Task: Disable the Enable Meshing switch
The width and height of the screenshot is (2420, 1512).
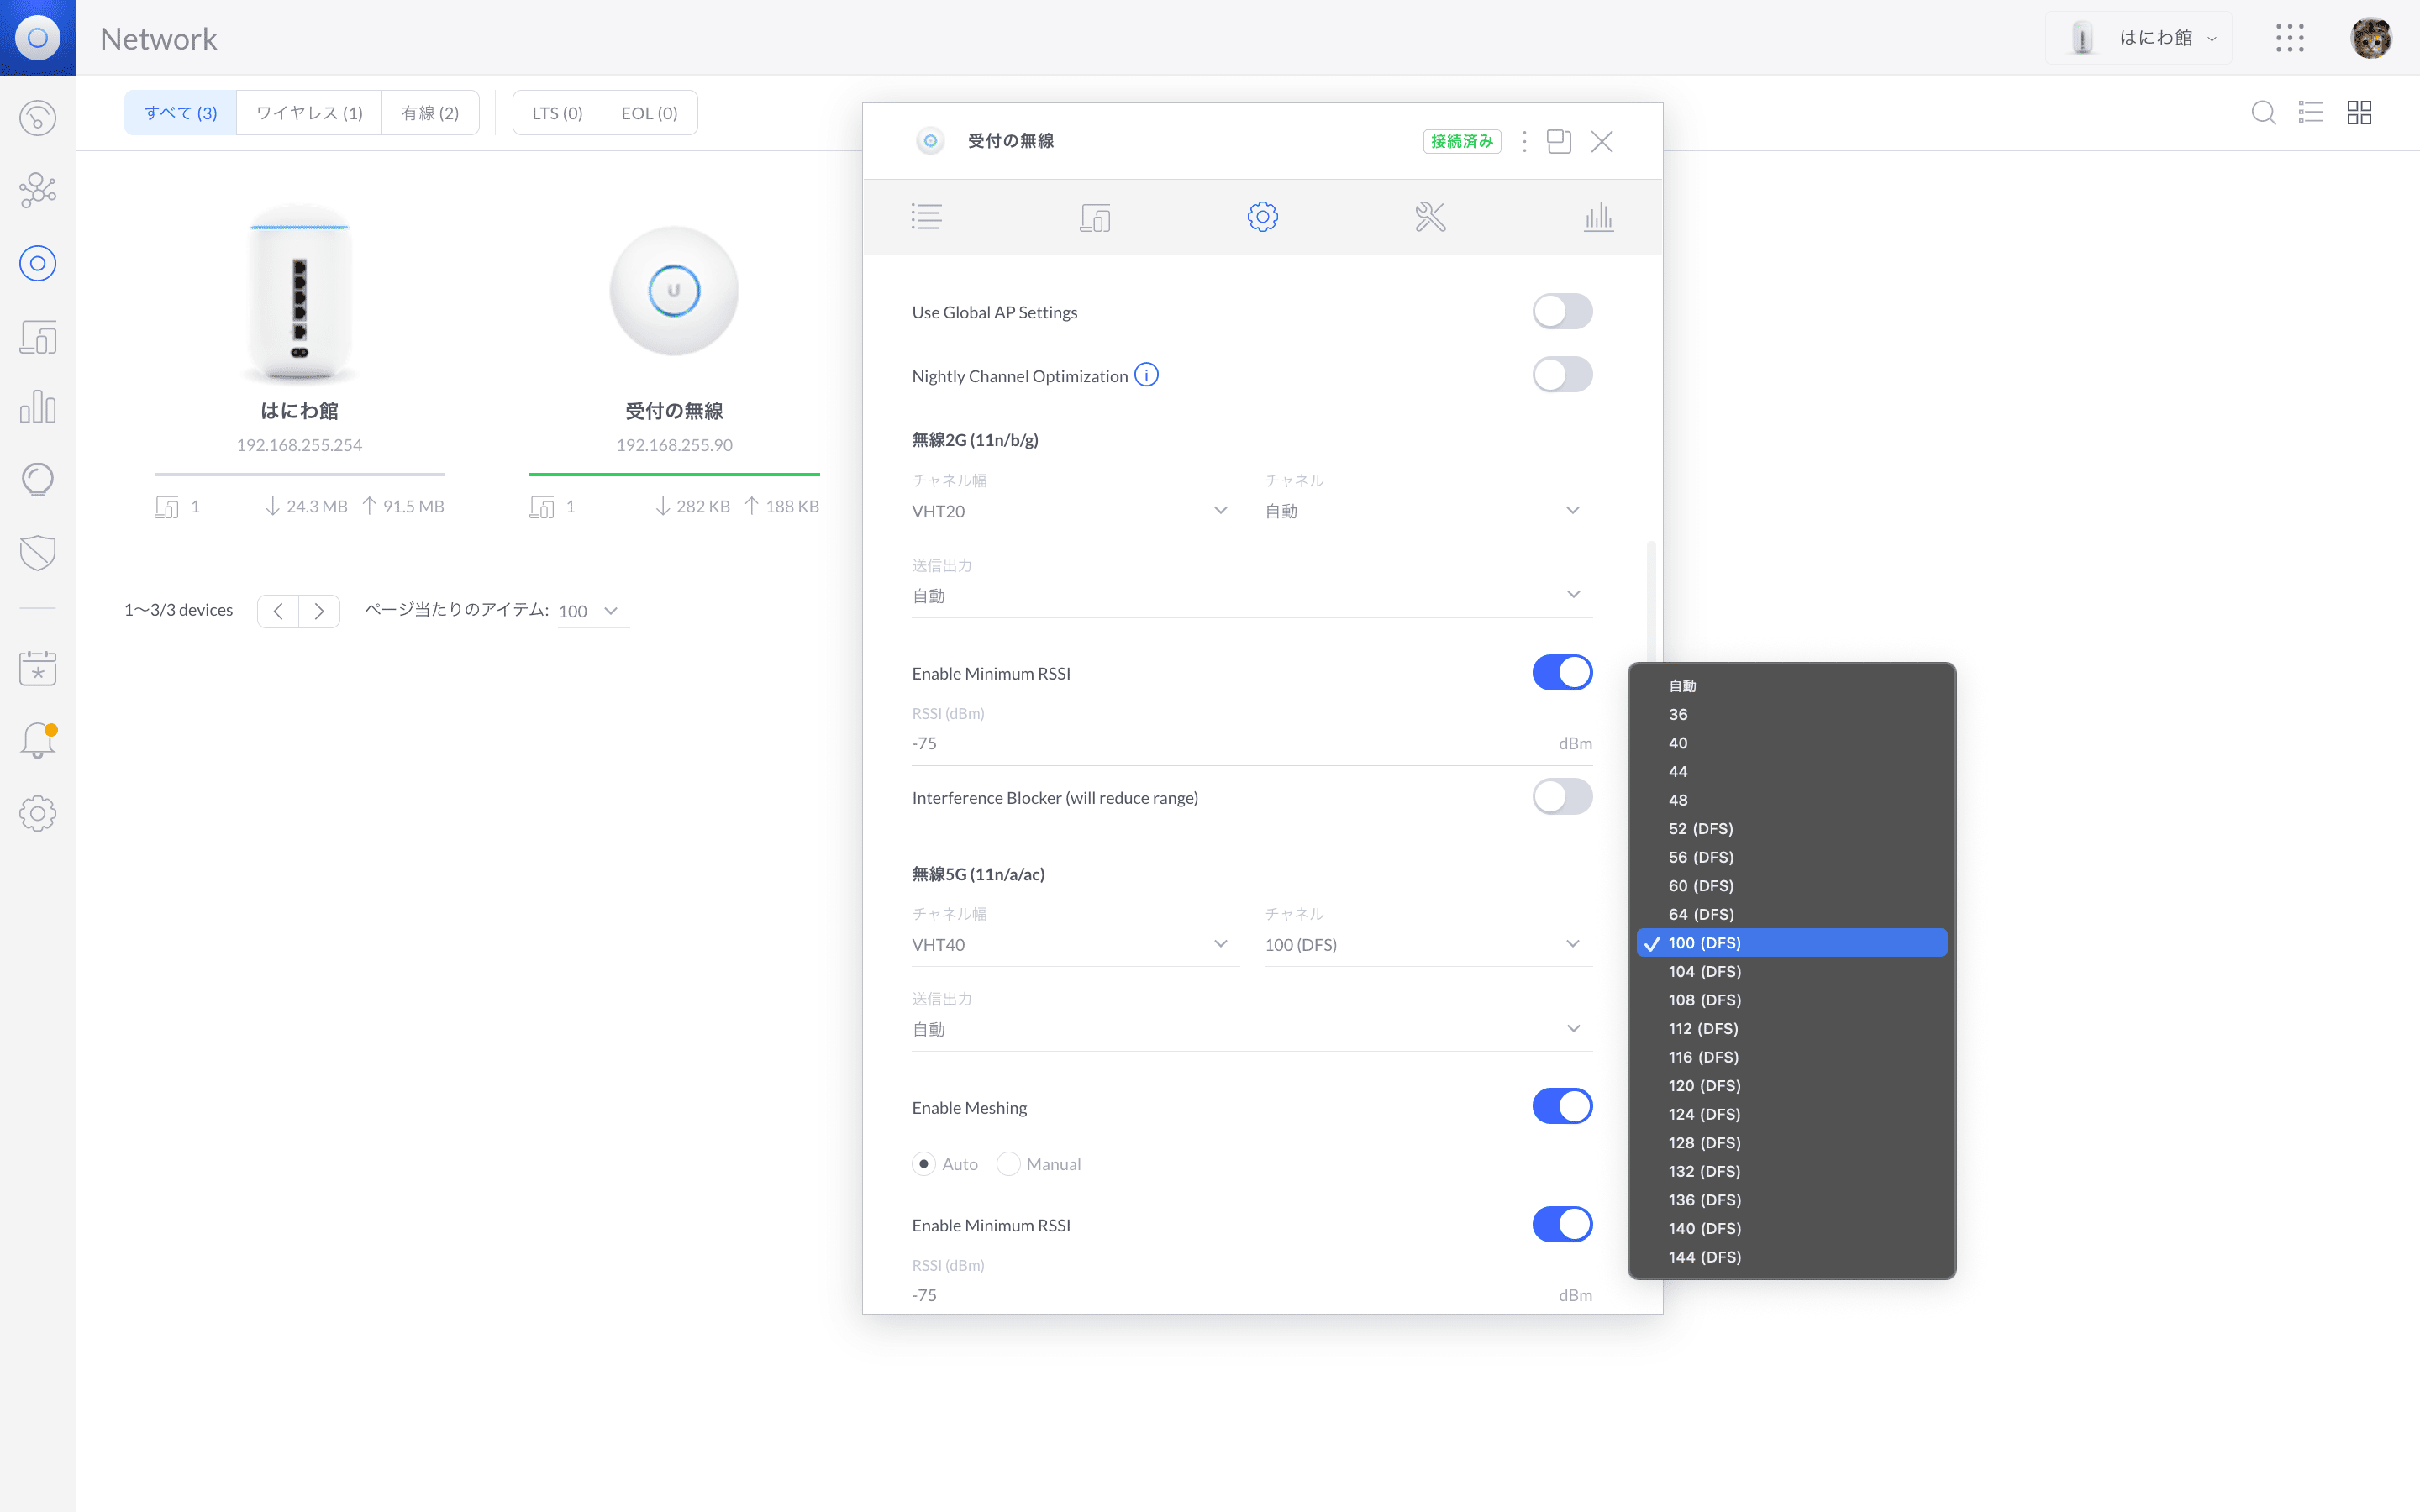Action: pyautogui.click(x=1562, y=1106)
